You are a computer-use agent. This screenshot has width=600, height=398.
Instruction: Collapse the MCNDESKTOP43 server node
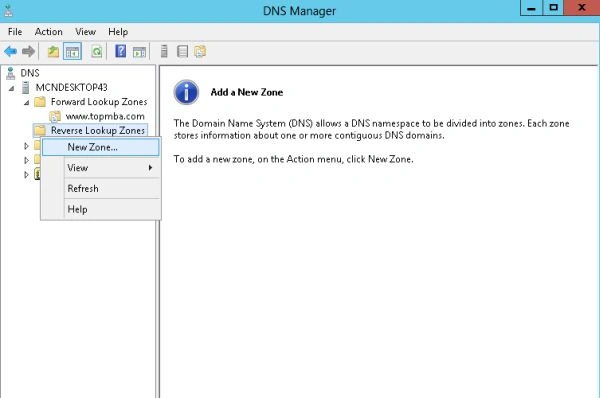pyautogui.click(x=12, y=88)
